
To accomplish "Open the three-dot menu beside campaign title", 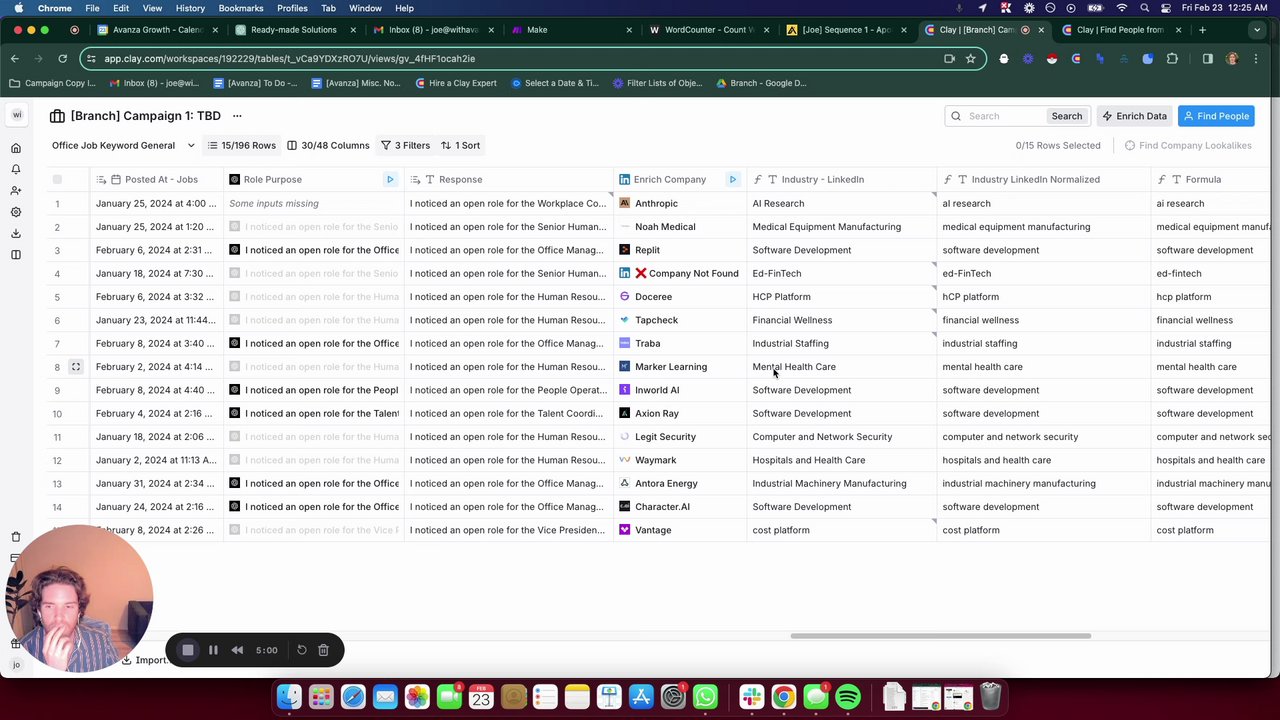I will click(237, 116).
